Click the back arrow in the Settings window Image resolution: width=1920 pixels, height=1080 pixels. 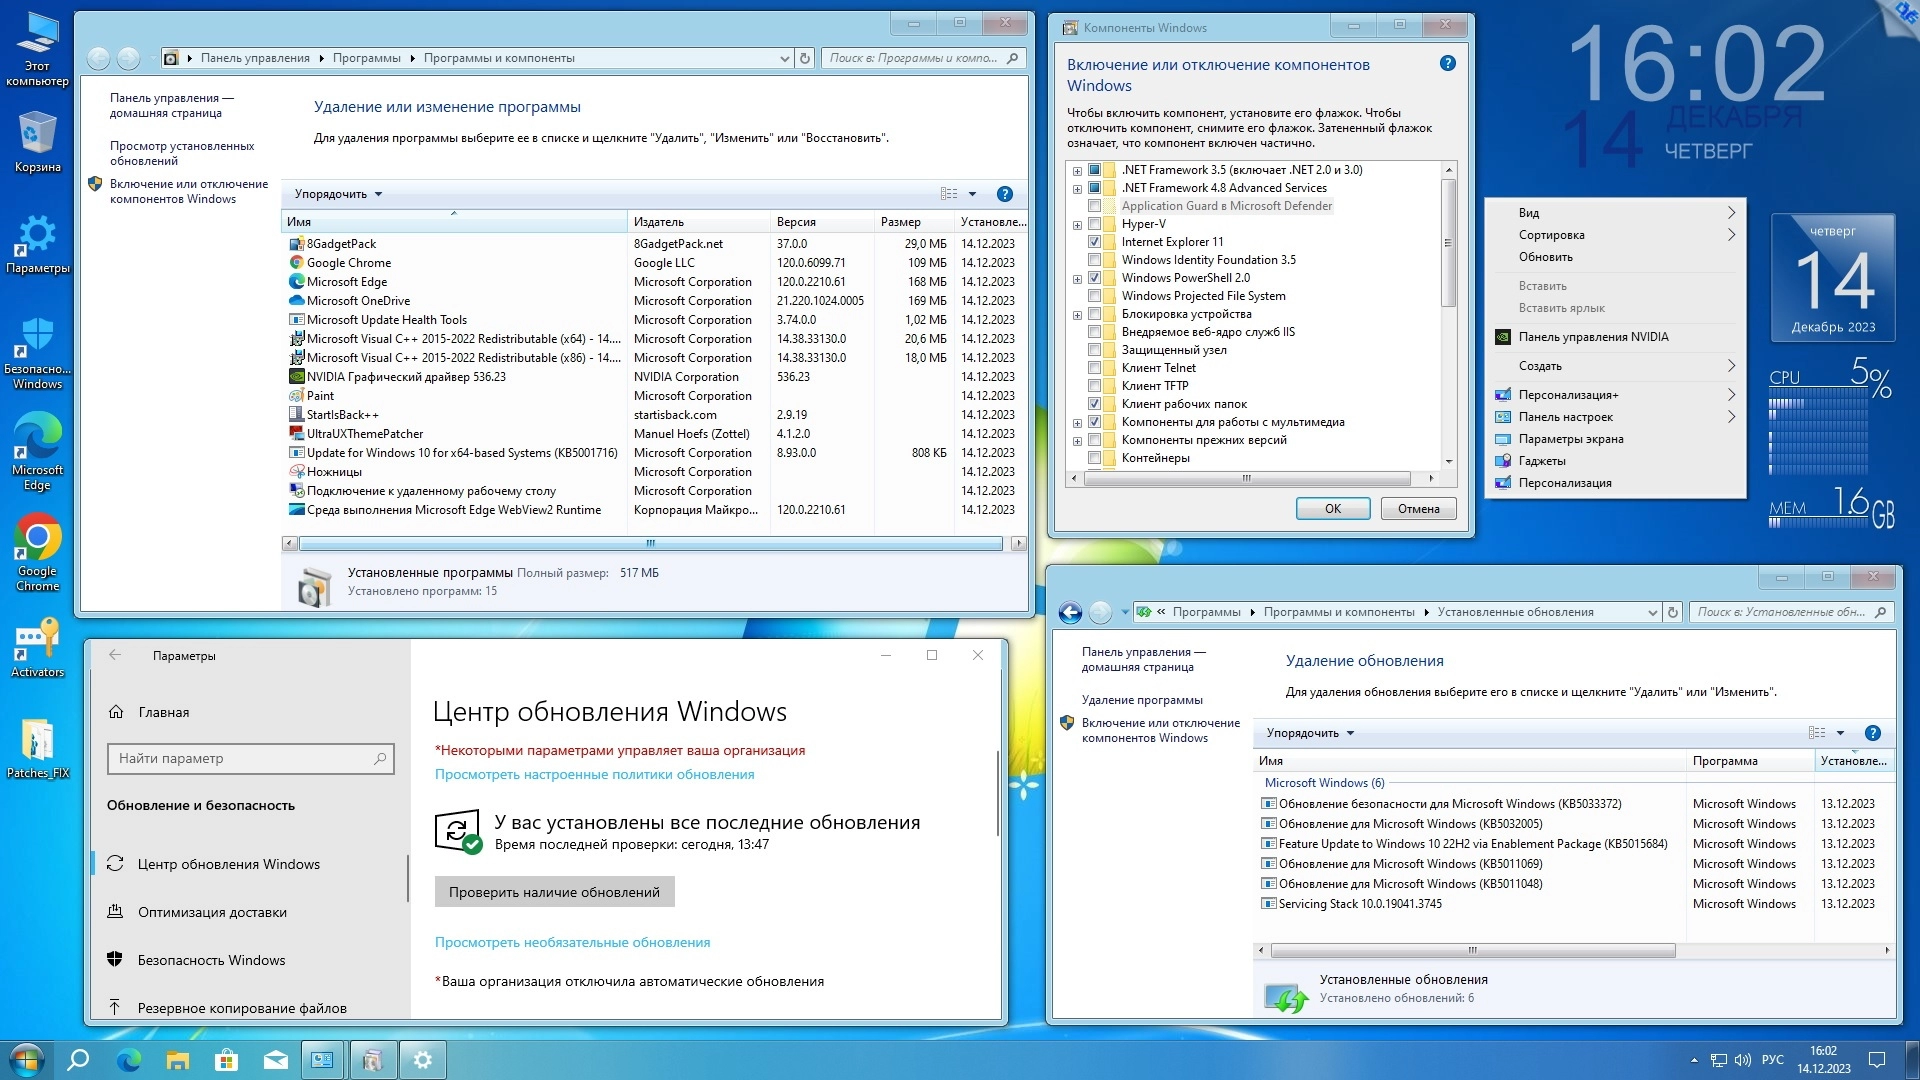pyautogui.click(x=115, y=655)
